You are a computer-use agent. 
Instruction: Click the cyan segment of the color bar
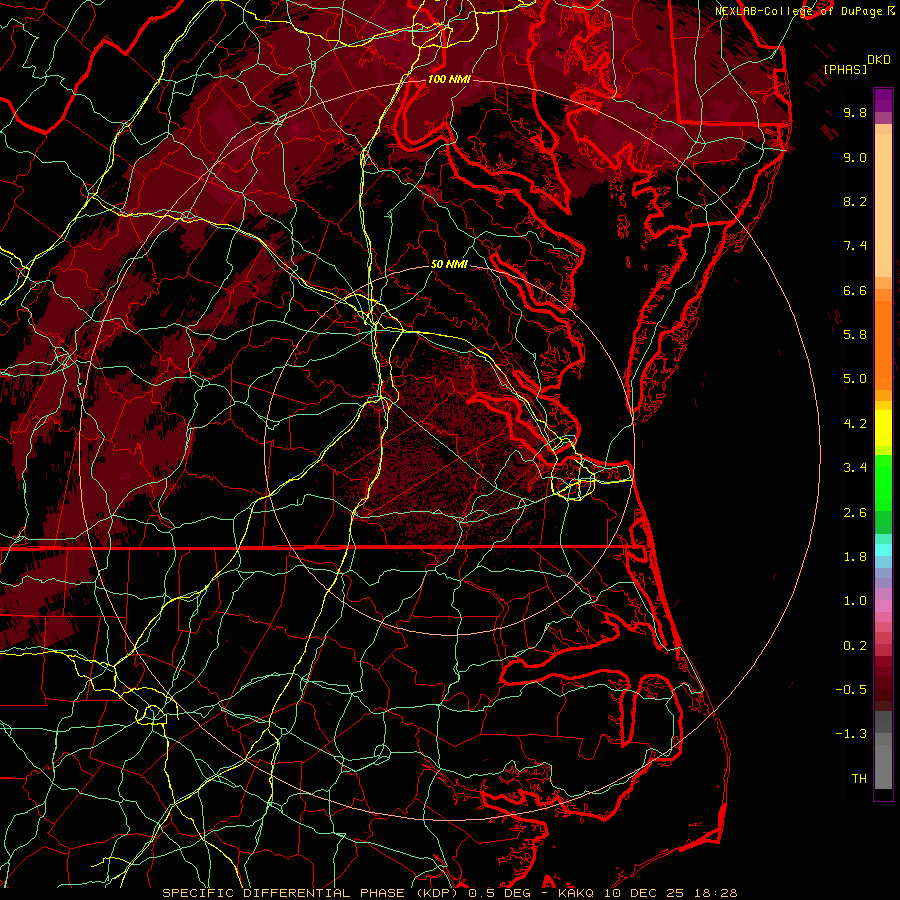pyautogui.click(x=883, y=550)
